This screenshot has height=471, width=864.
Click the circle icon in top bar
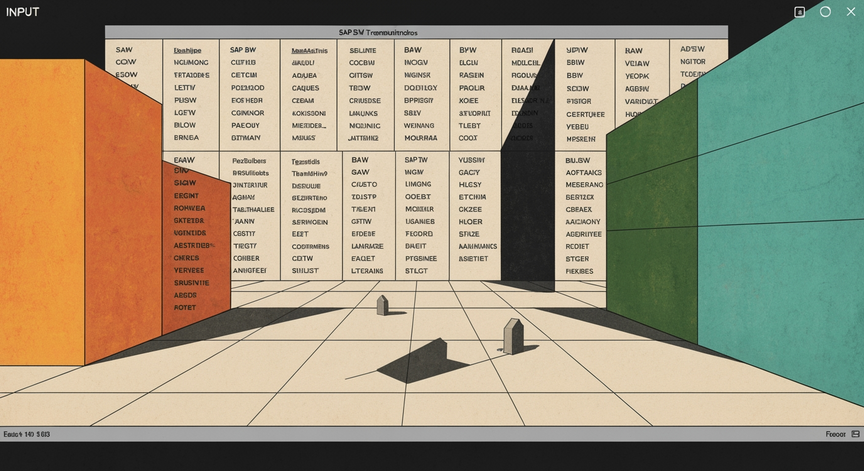(x=825, y=12)
